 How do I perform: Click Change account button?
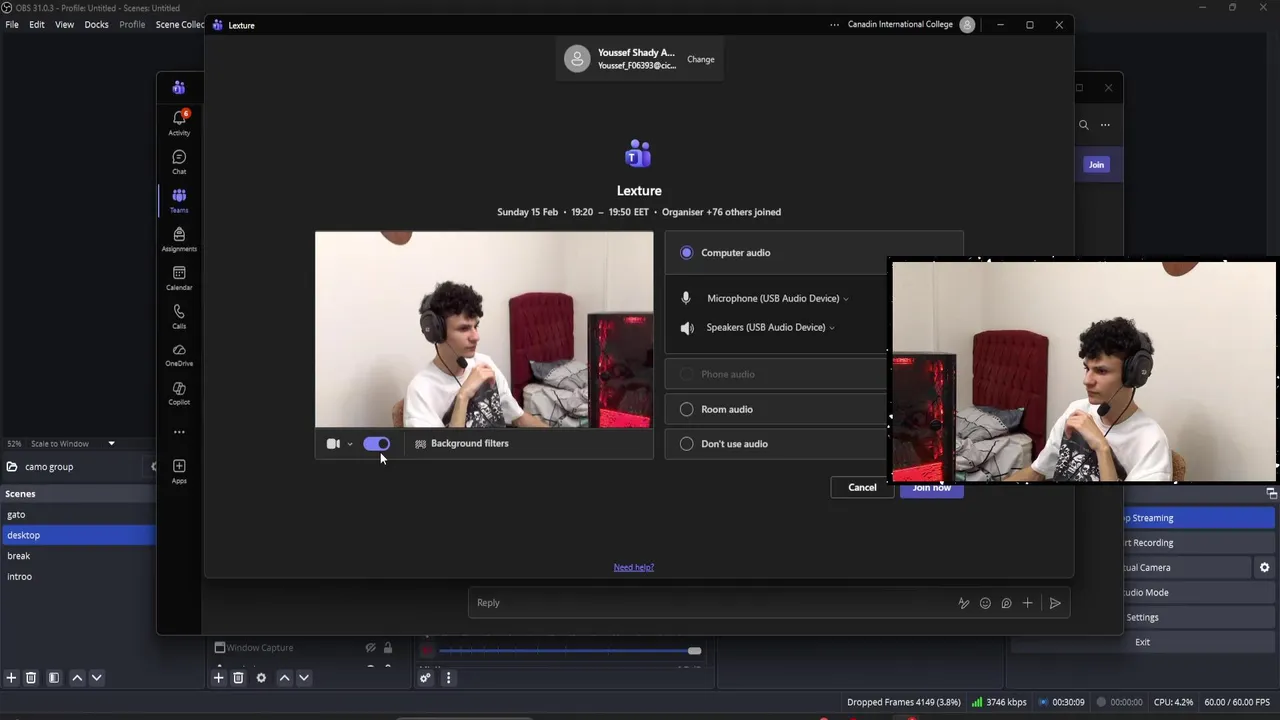[701, 59]
